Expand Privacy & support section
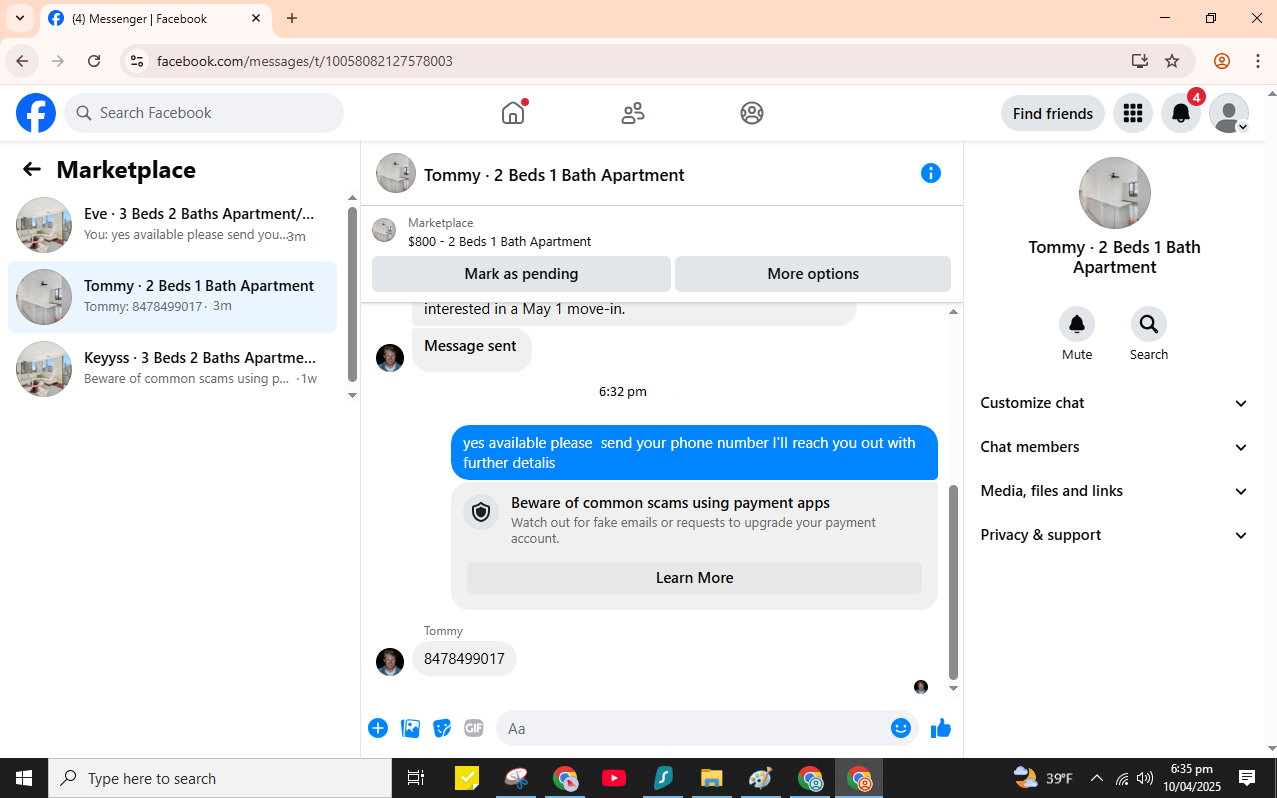Viewport: 1277px width, 798px height. [1115, 535]
